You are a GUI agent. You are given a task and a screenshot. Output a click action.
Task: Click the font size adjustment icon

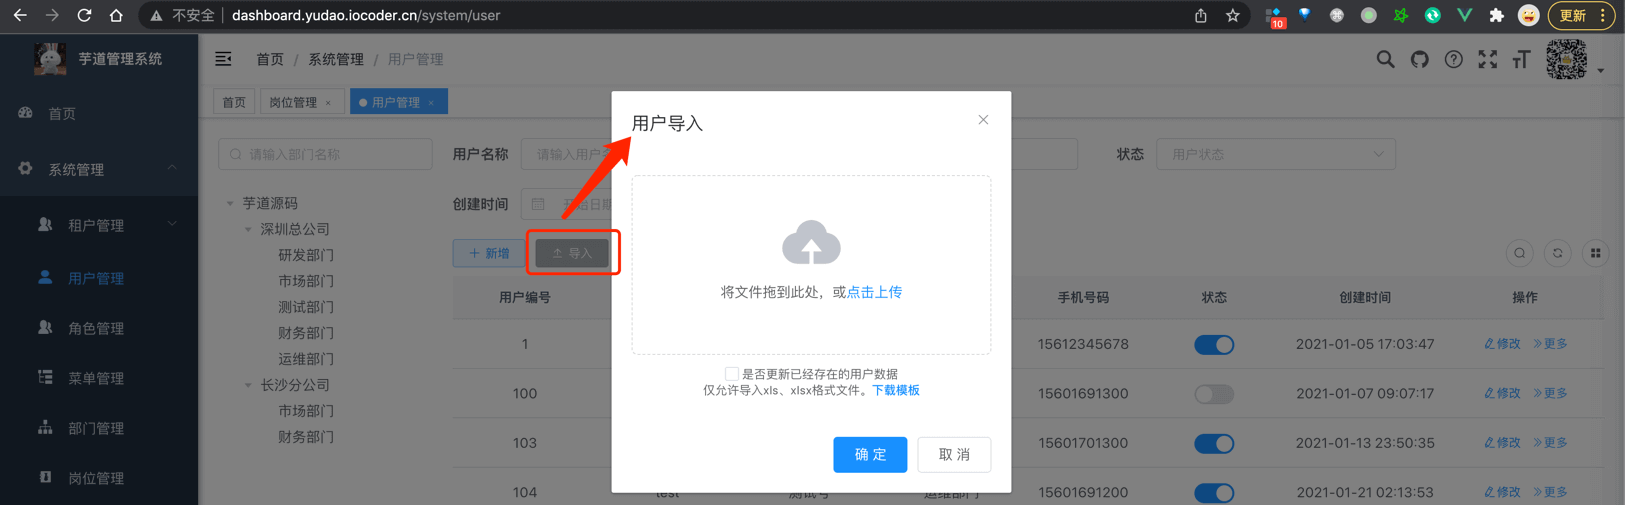tap(1521, 60)
